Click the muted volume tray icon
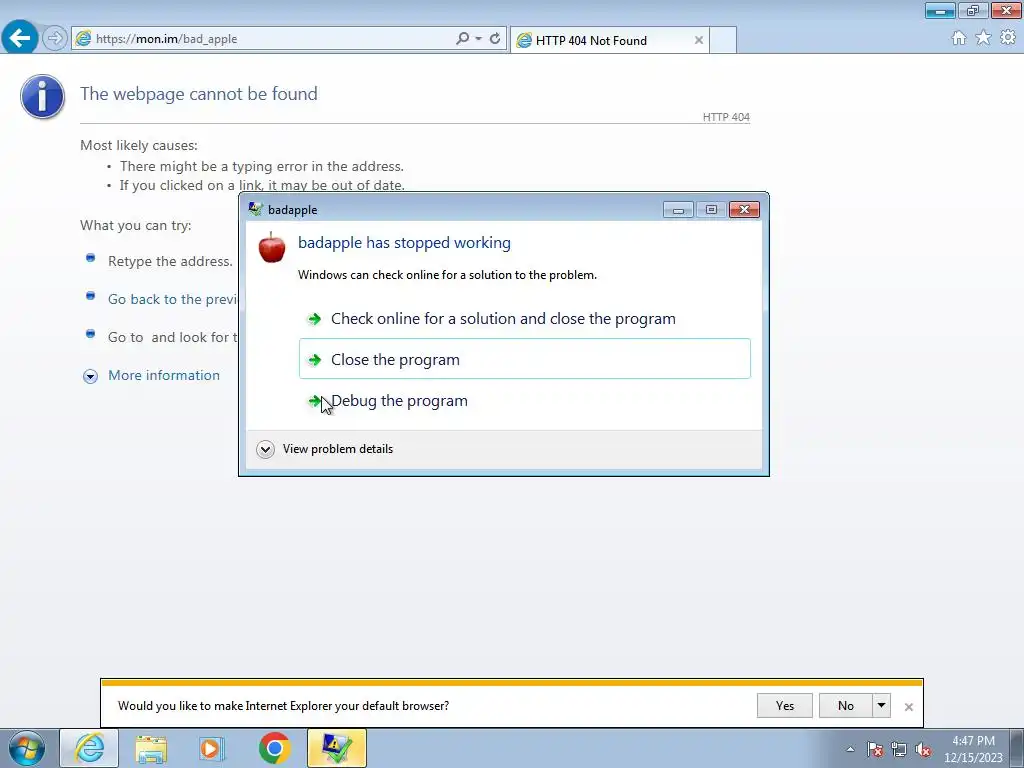1024x768 pixels. tap(923, 749)
